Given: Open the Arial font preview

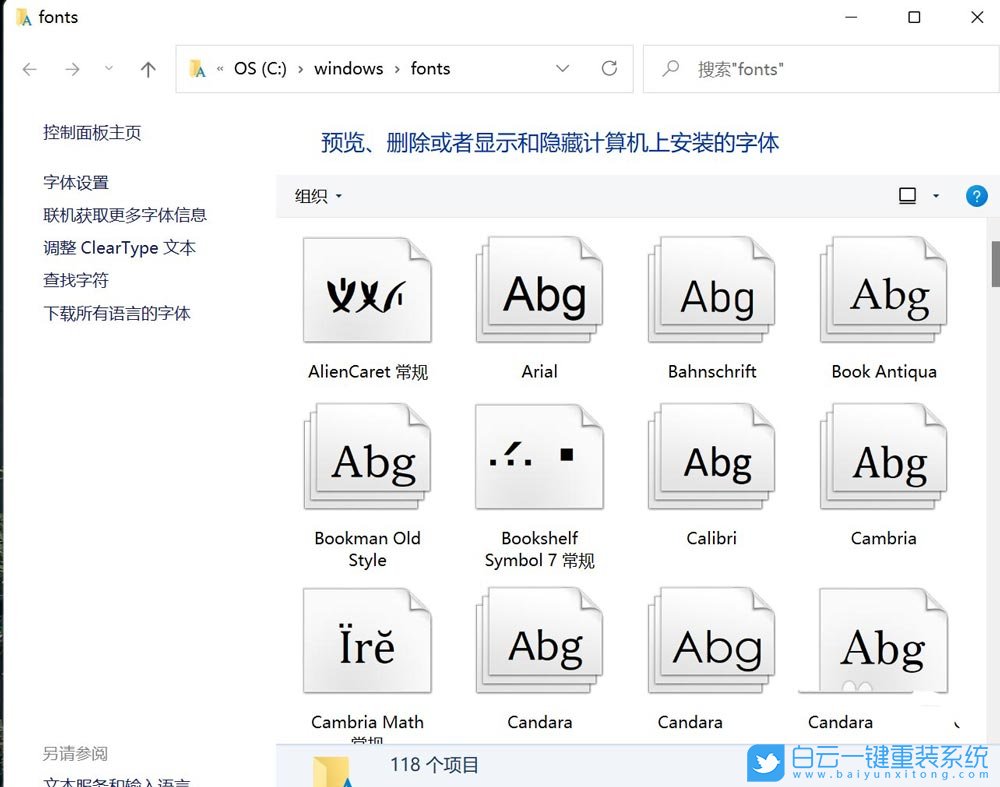Looking at the screenshot, I should click(x=539, y=290).
